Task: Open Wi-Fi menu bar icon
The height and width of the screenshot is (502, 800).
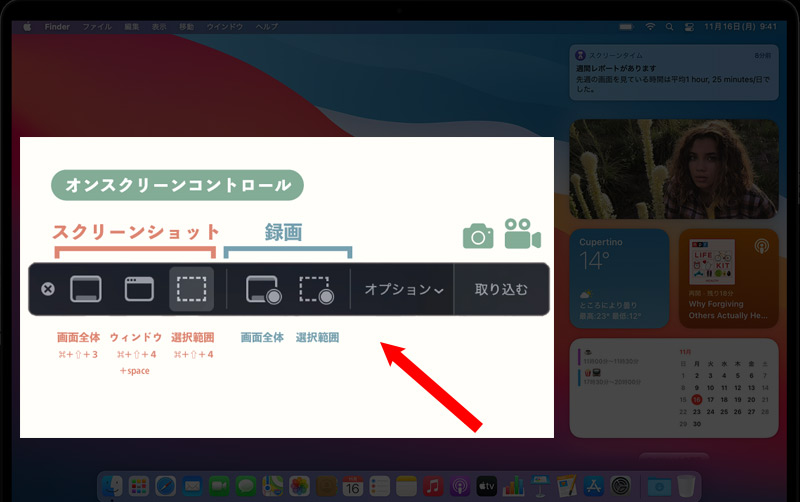Action: tap(650, 27)
